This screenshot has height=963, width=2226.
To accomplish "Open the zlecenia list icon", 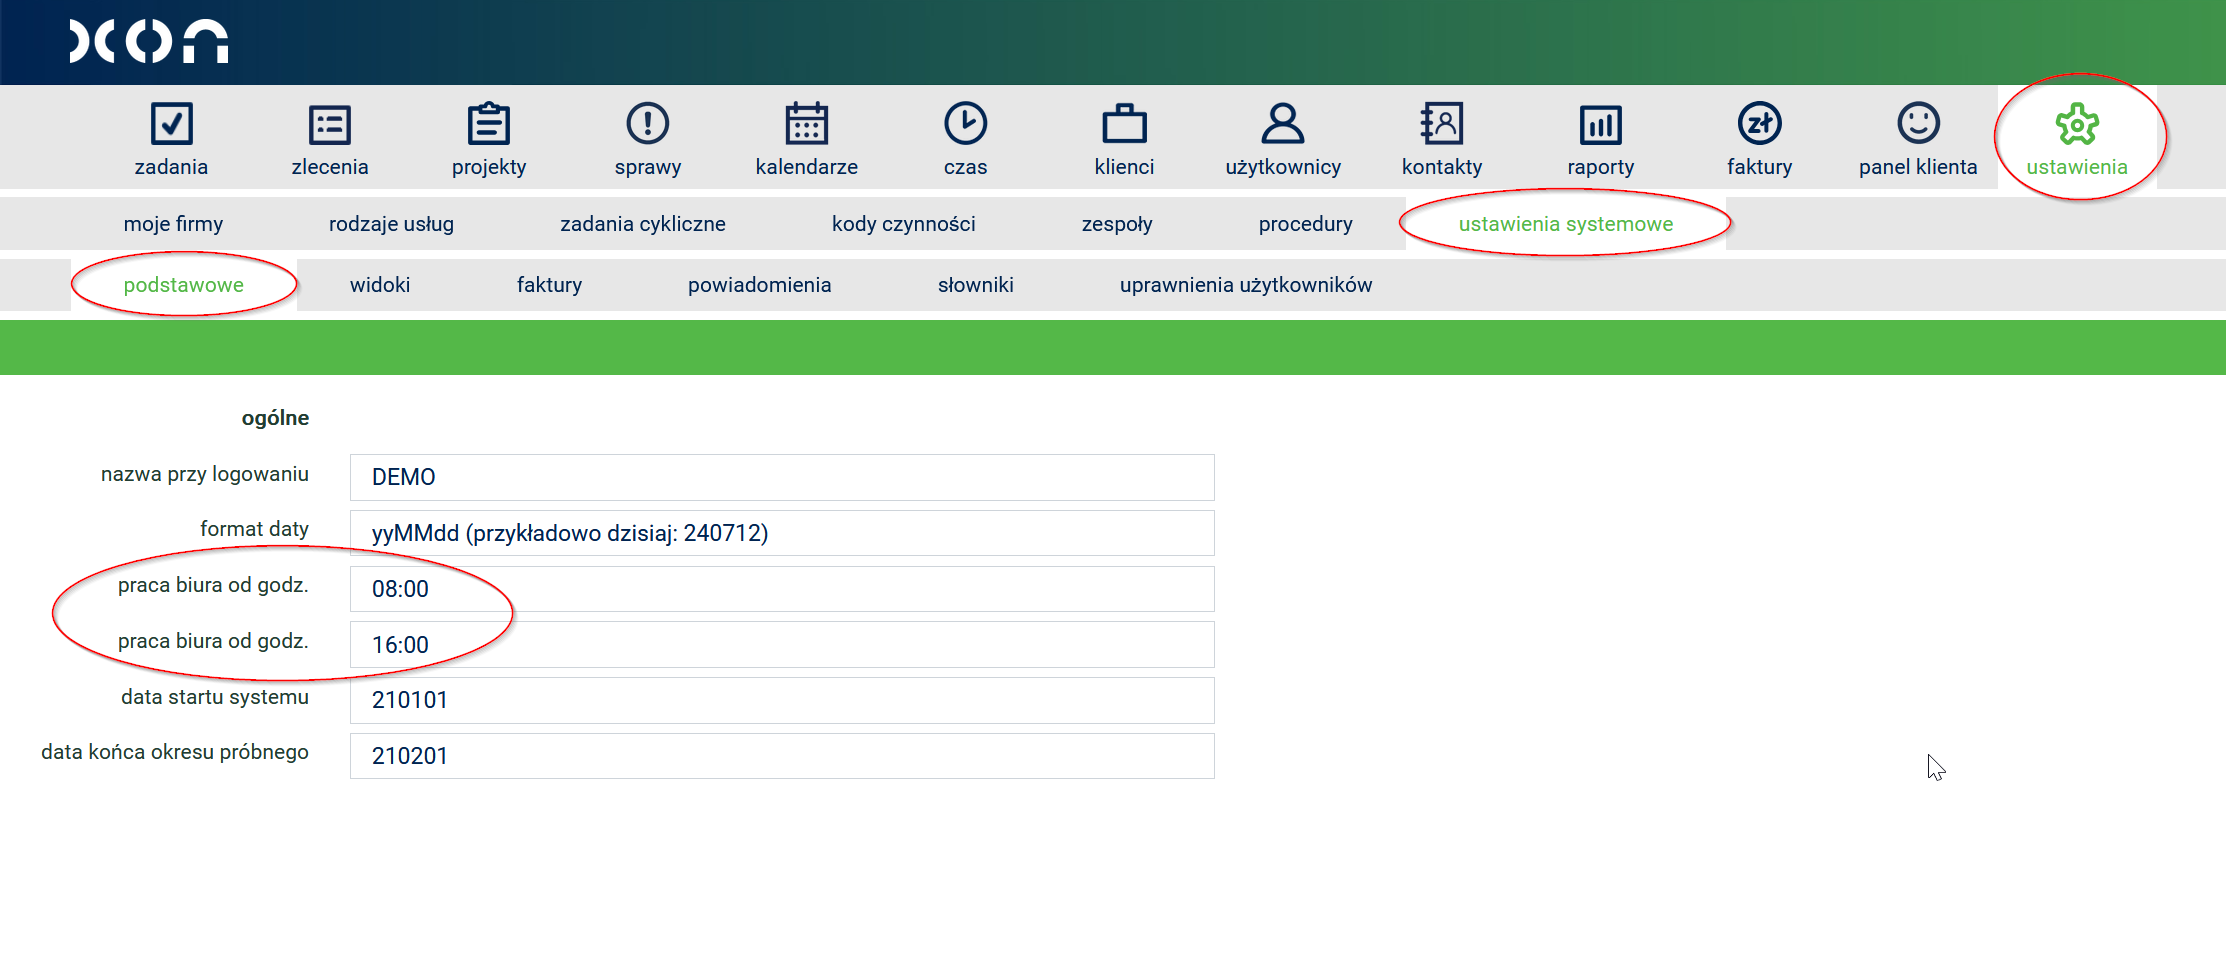I will coord(330,125).
